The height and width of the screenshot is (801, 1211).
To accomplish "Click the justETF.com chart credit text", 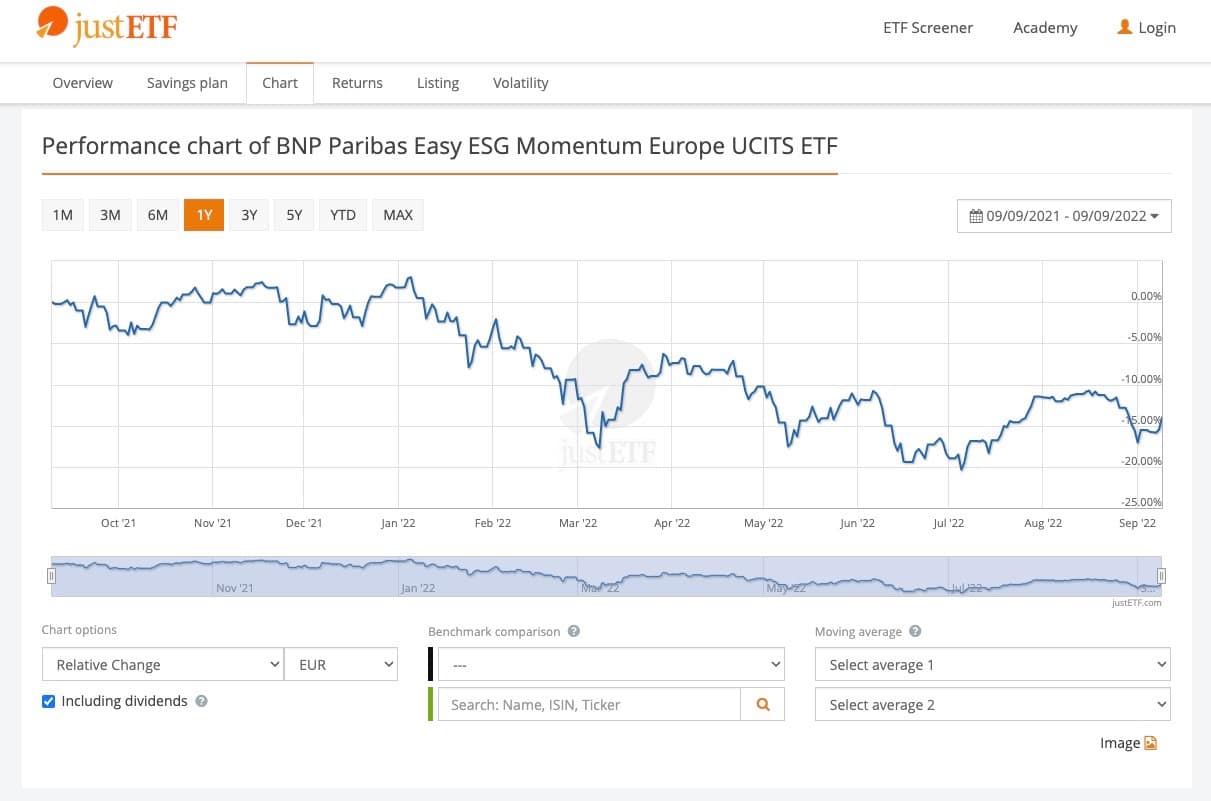I will (1137, 603).
